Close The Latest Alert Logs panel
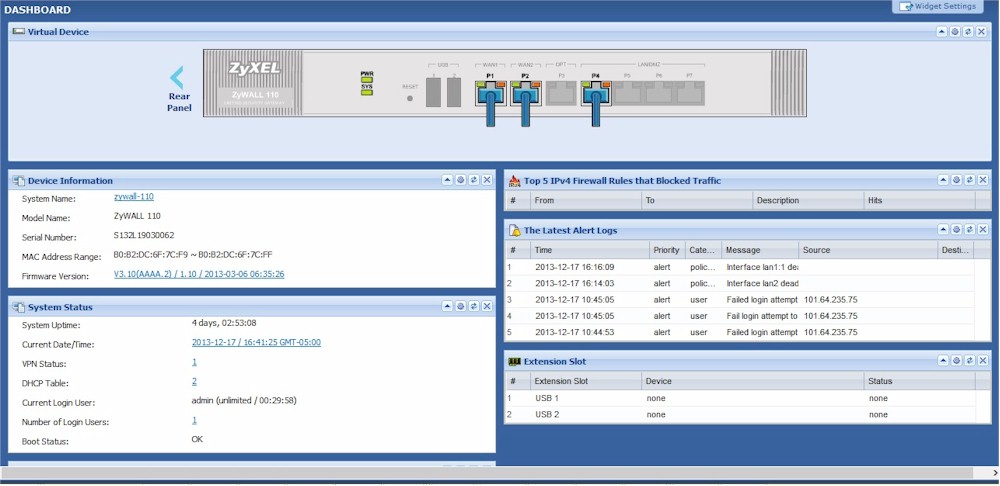Screen dimensions: 1000x486 pos(983,230)
